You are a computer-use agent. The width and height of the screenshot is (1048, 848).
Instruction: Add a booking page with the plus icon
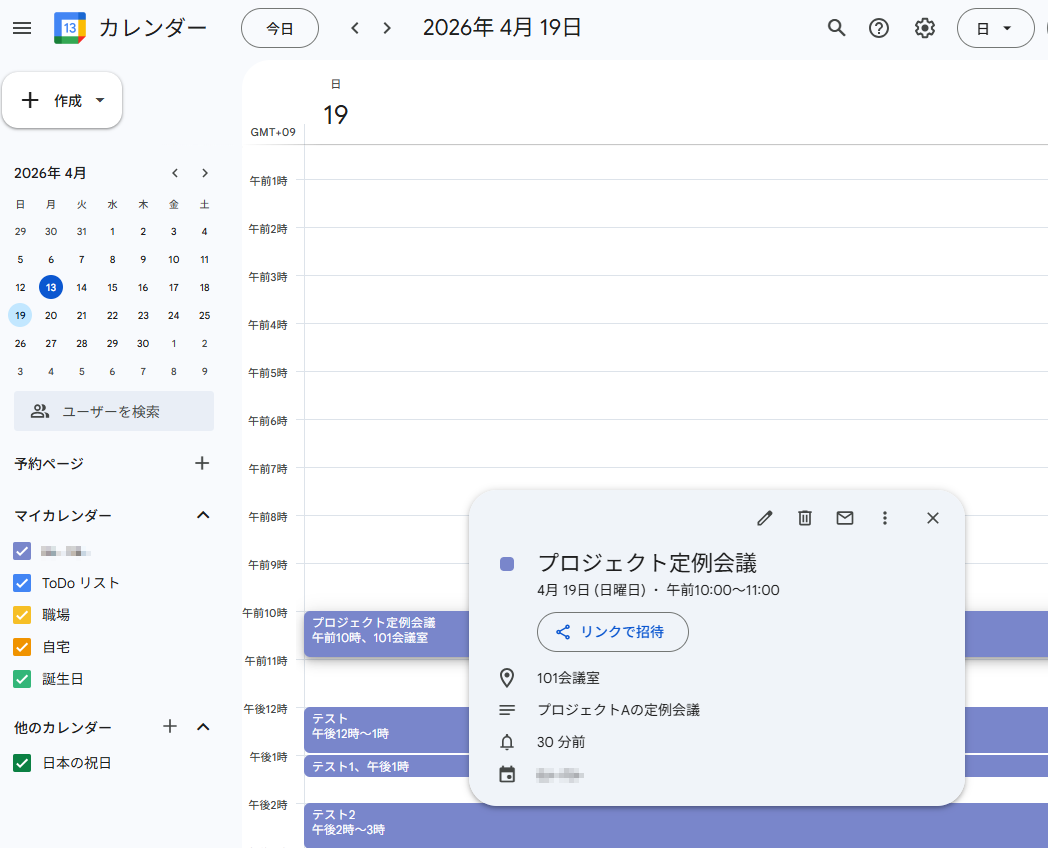[202, 463]
